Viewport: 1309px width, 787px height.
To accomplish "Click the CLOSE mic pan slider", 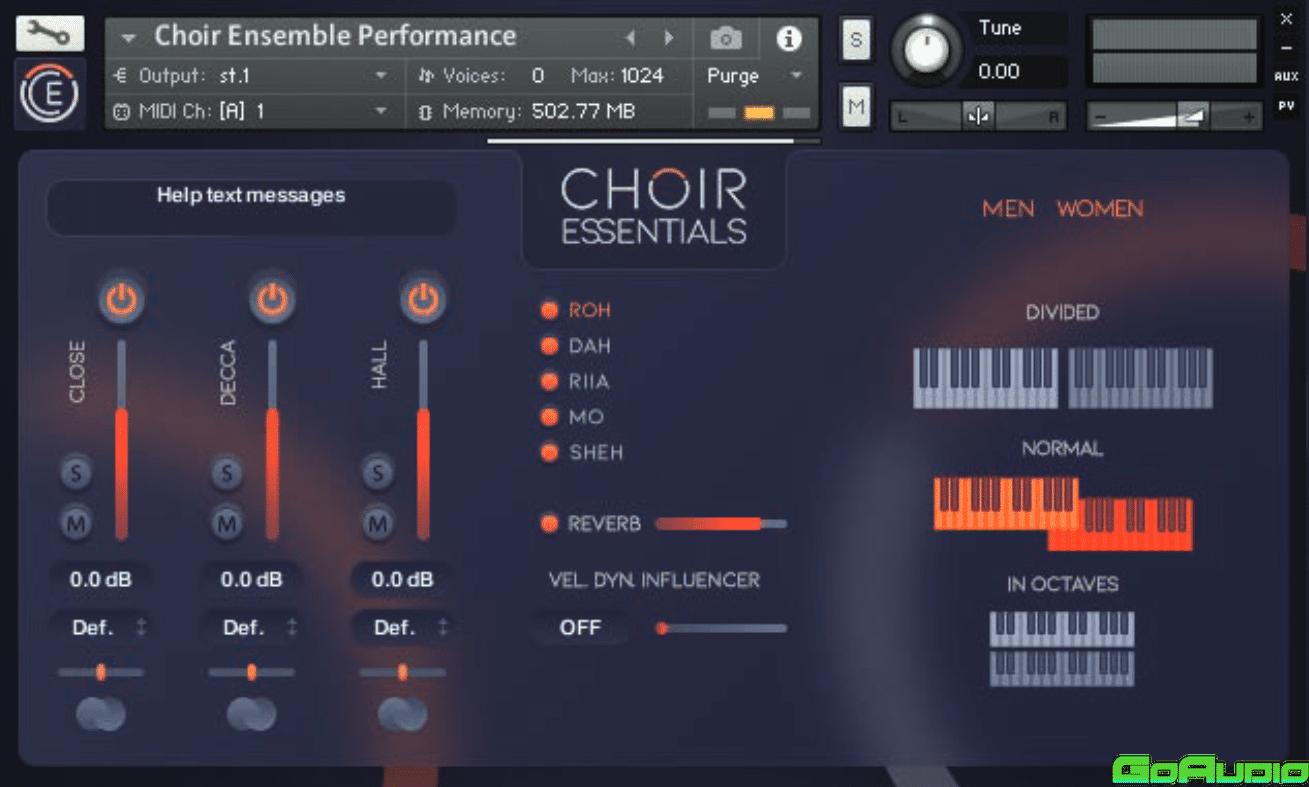I will click(100, 672).
